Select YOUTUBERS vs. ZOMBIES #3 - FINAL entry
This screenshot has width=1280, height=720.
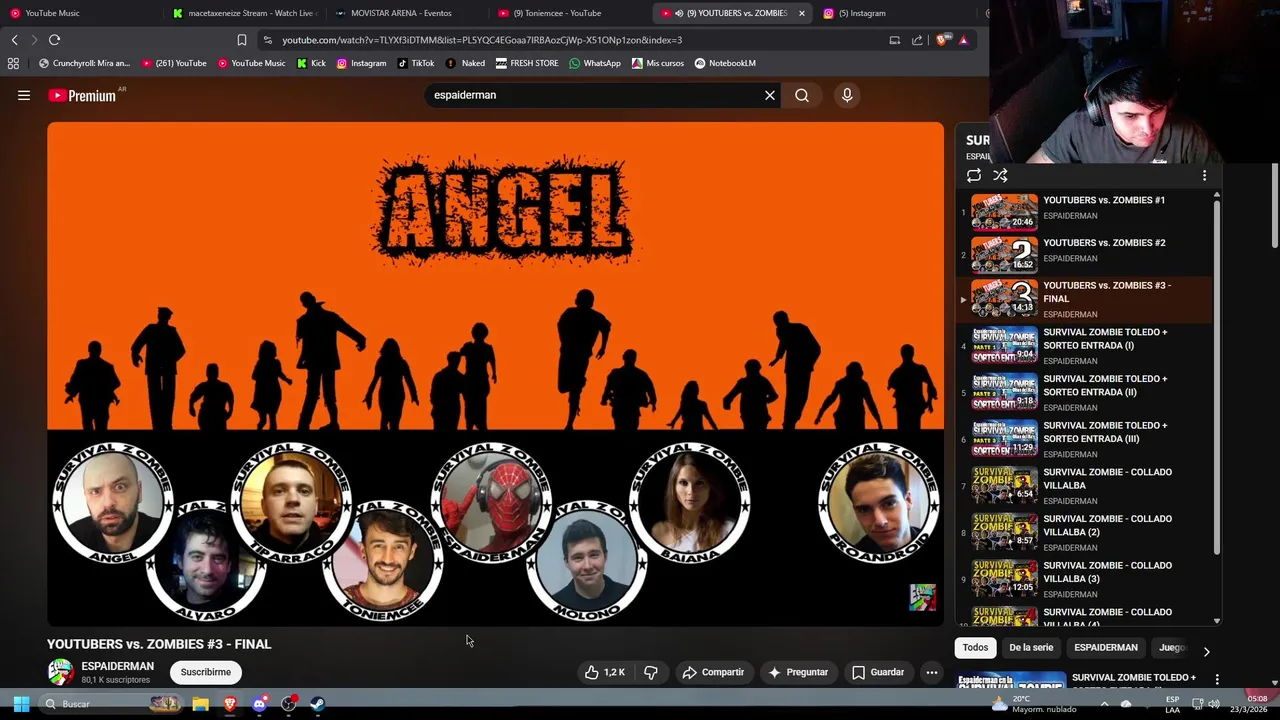coord(1085,299)
